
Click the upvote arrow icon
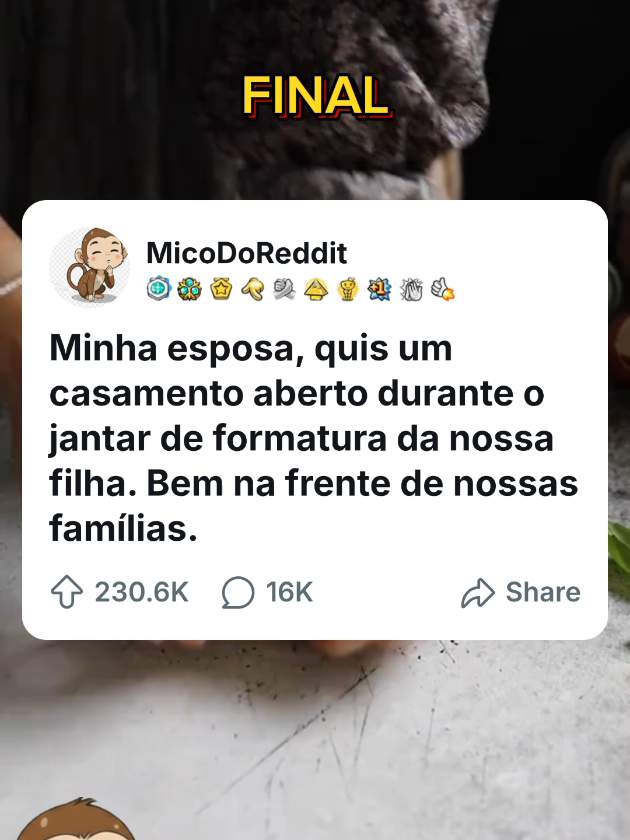pos(66,592)
